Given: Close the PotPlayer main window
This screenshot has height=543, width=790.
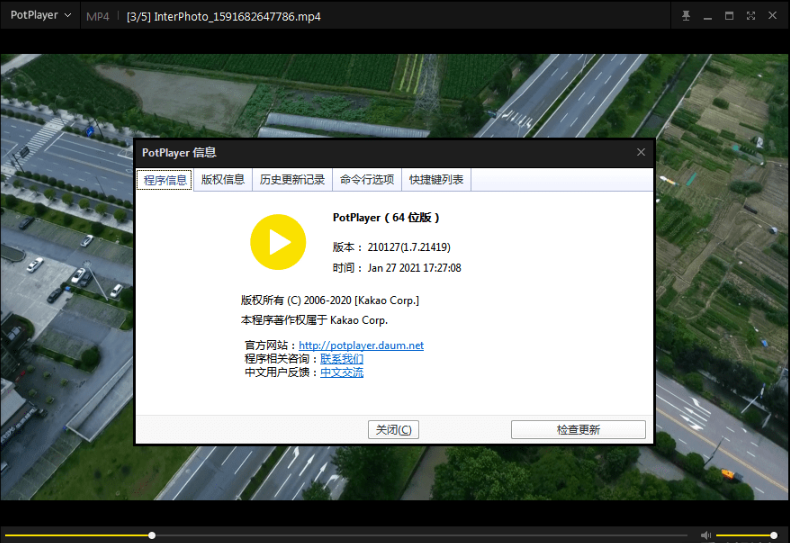Looking at the screenshot, I should [x=772, y=16].
